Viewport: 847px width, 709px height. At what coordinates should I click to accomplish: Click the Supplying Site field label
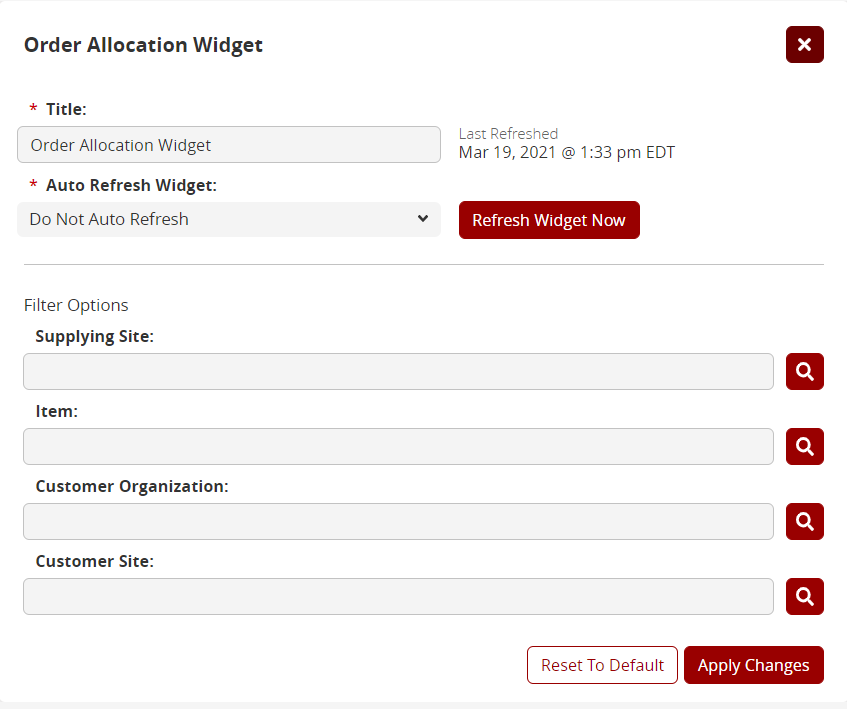[x=94, y=337]
